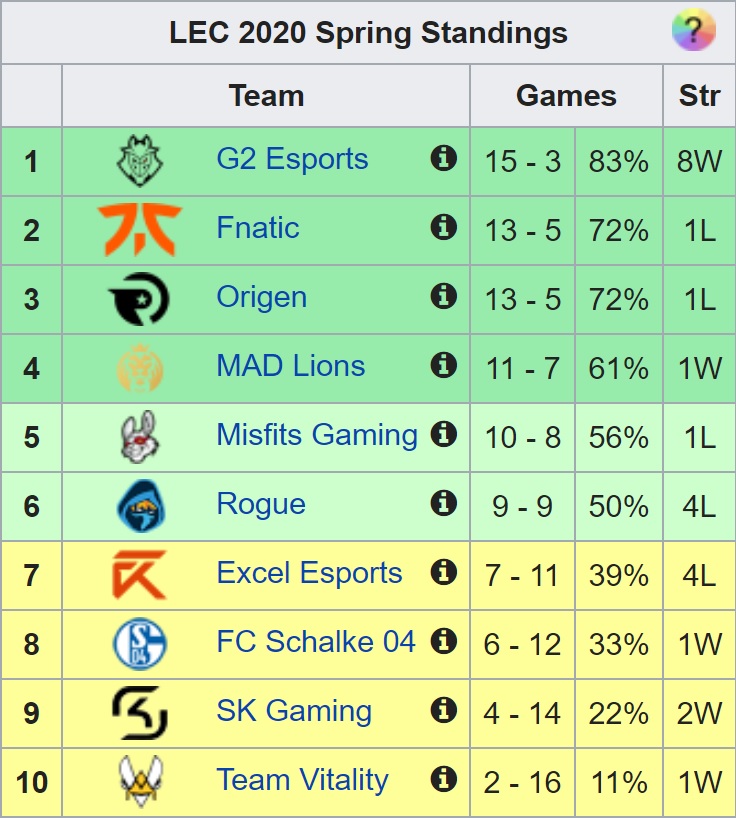Screen dimensions: 736x818
Task: Show info for SK Gaming
Action: pos(444,710)
